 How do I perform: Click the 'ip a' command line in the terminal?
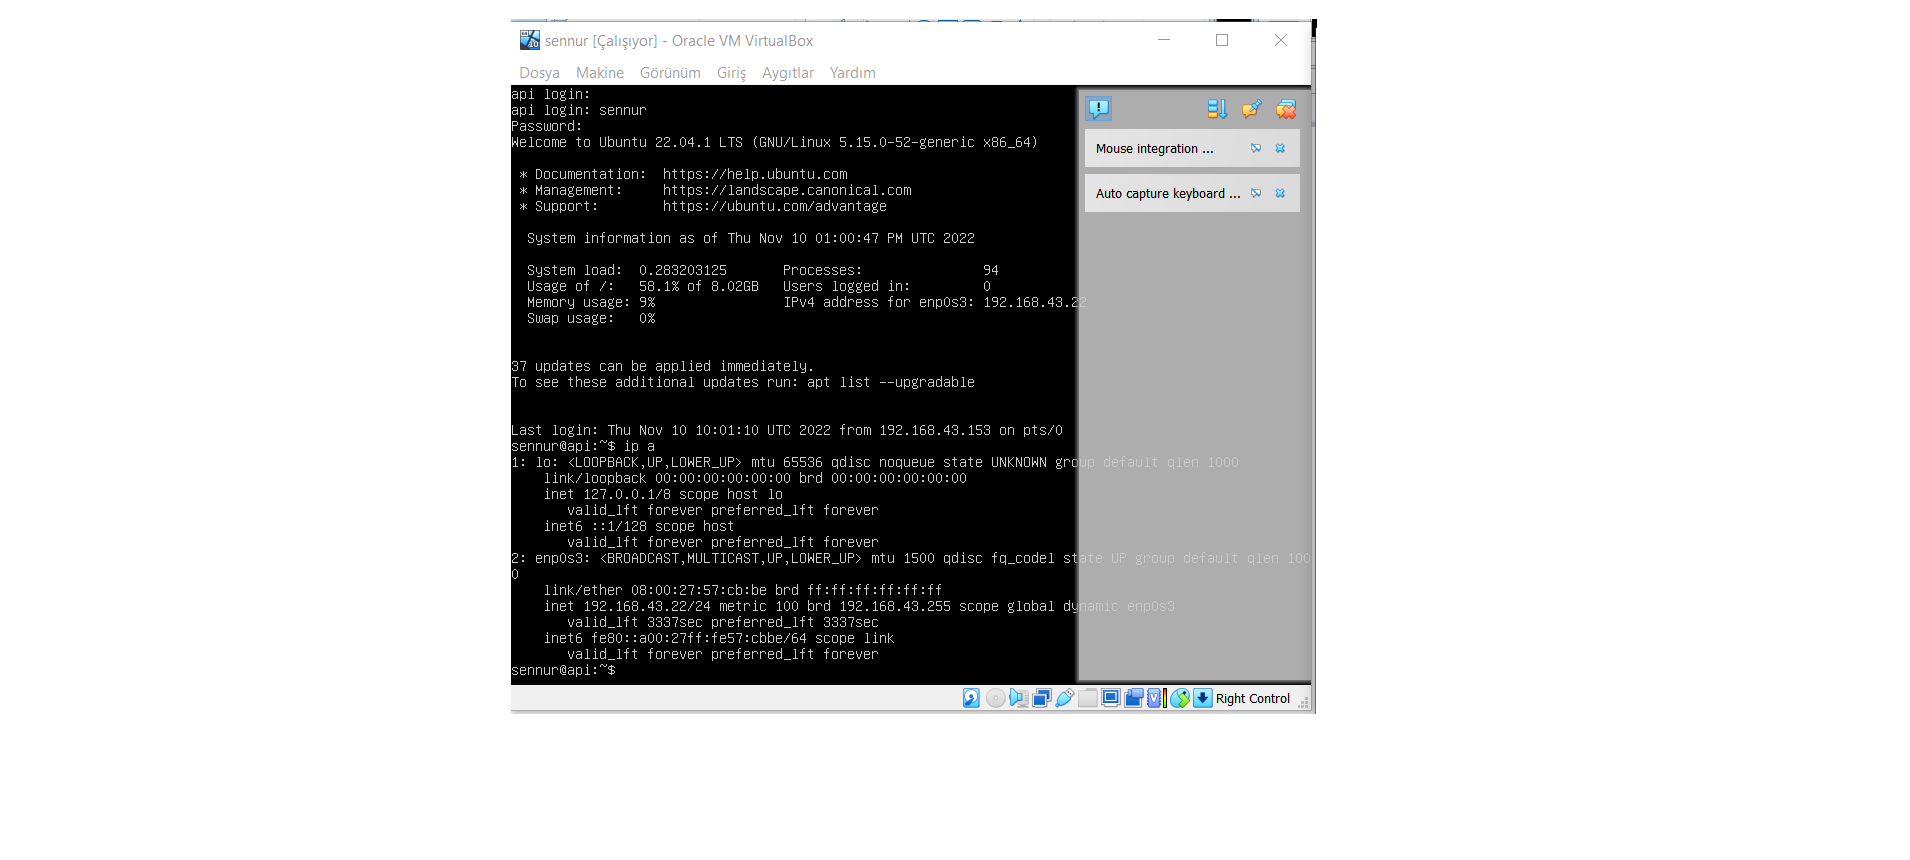[x=583, y=446]
